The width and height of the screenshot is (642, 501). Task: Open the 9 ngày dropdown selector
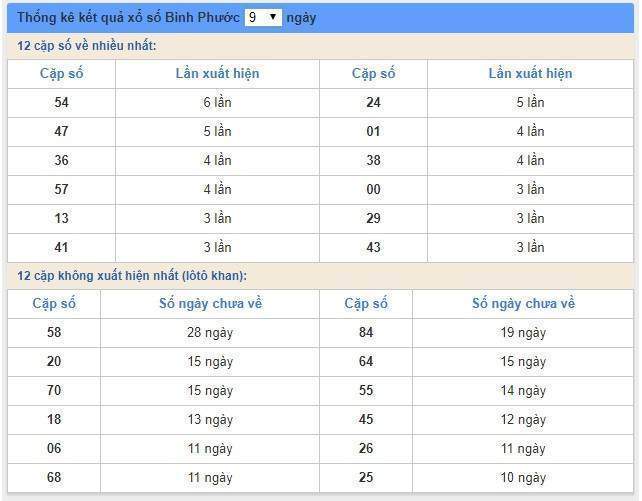(x=263, y=17)
